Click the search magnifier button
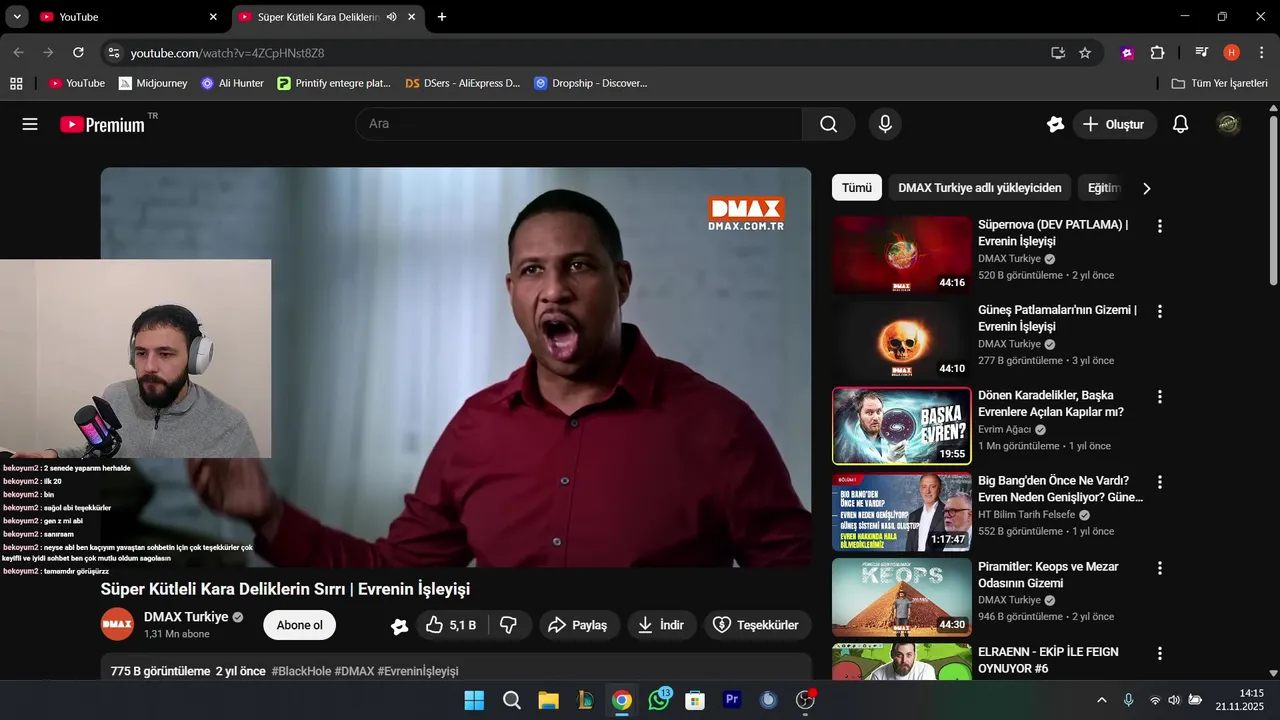The image size is (1280, 720). tap(828, 124)
